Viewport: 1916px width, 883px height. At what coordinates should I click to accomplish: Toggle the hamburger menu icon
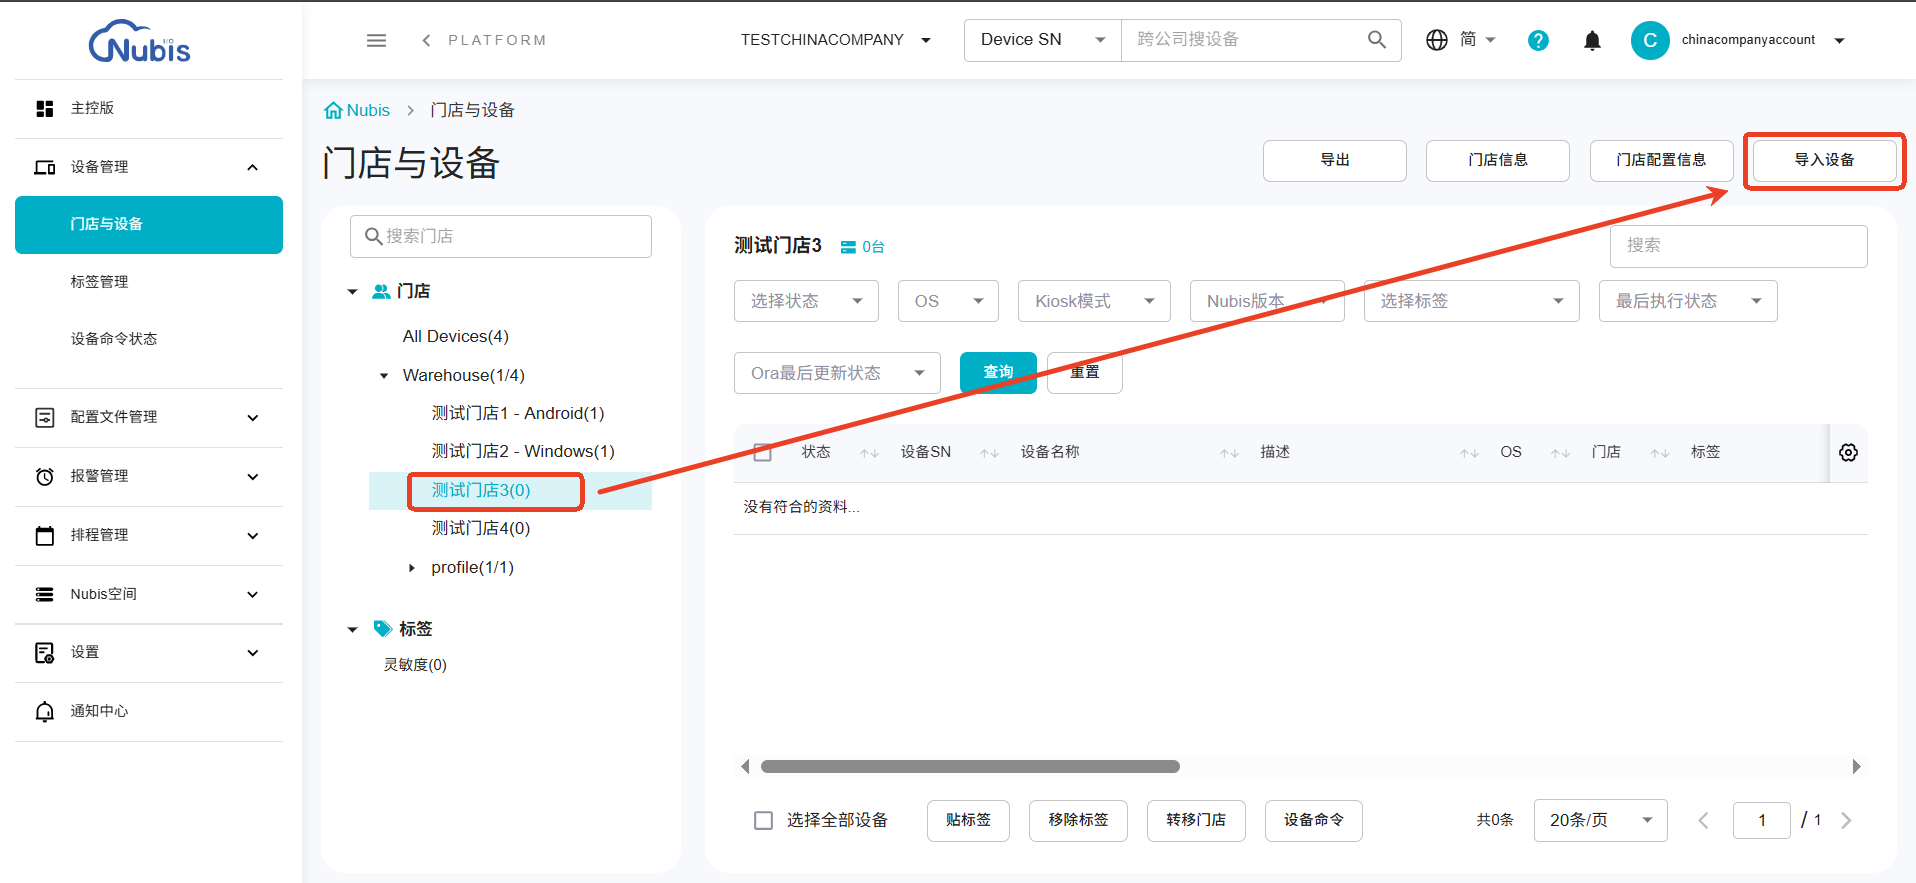(x=376, y=40)
